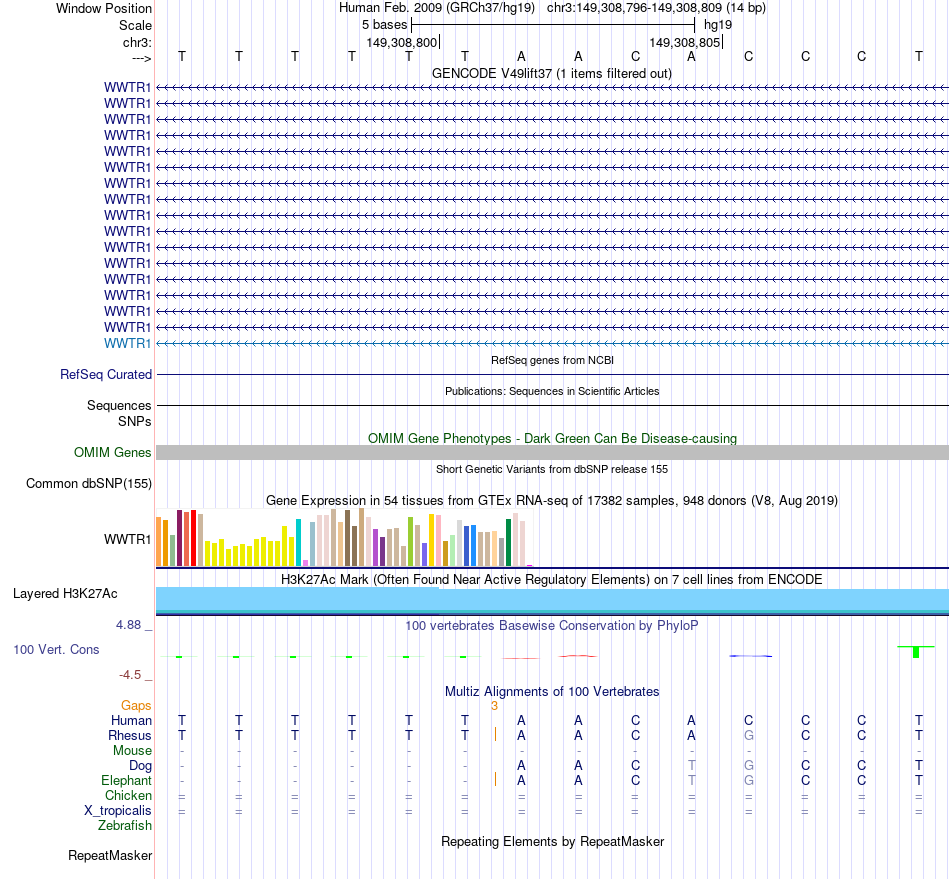Click the light-blue WWTR1 transcript label
Image resolution: width=950 pixels, height=879 pixels.
(x=127, y=343)
